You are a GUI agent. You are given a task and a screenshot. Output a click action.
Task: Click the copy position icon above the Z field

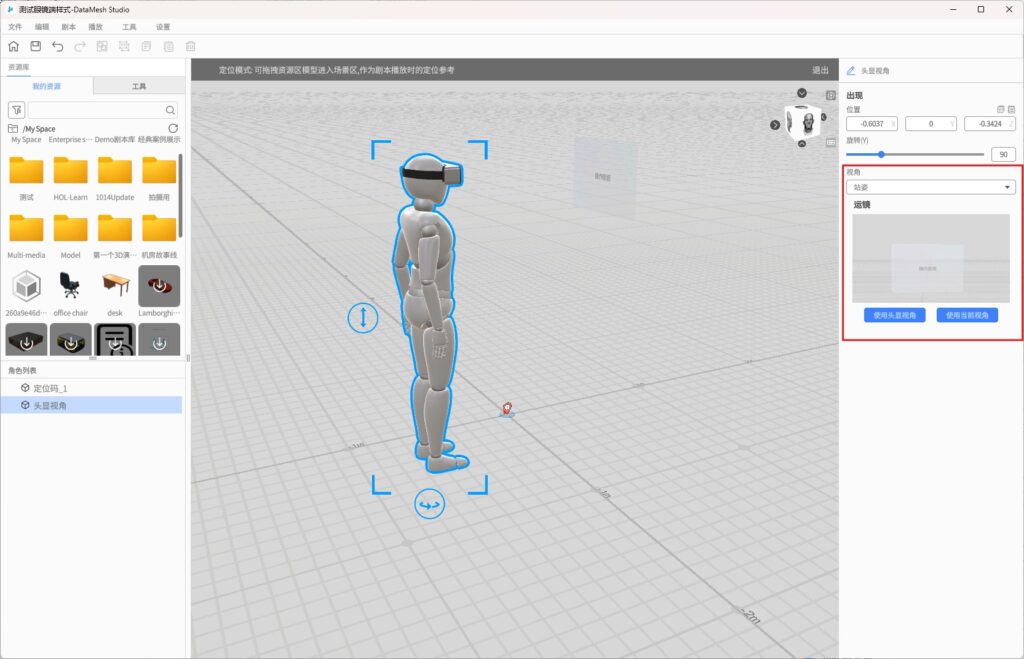[x=1000, y=109]
